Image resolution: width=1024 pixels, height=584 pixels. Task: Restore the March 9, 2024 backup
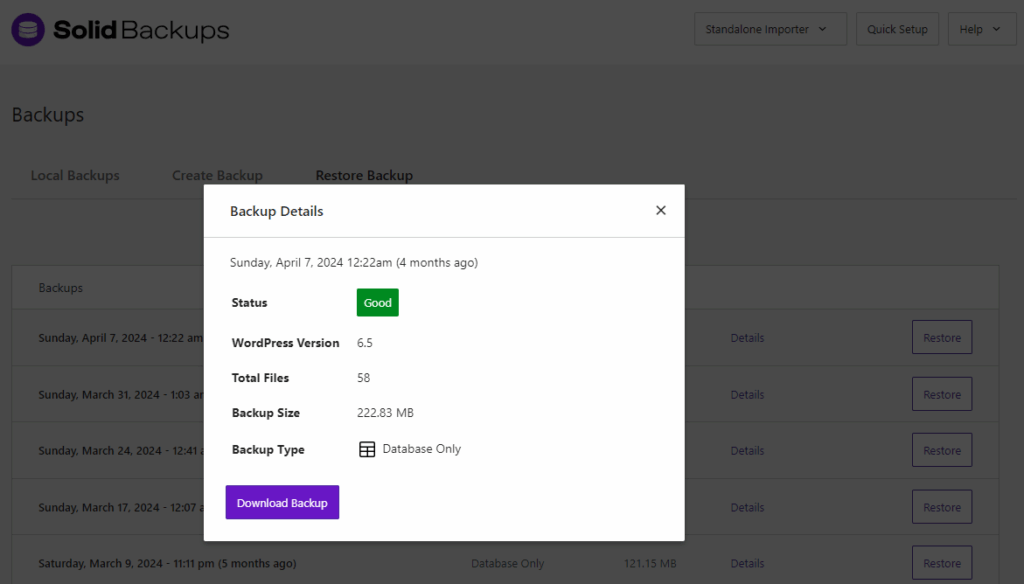coord(941,564)
